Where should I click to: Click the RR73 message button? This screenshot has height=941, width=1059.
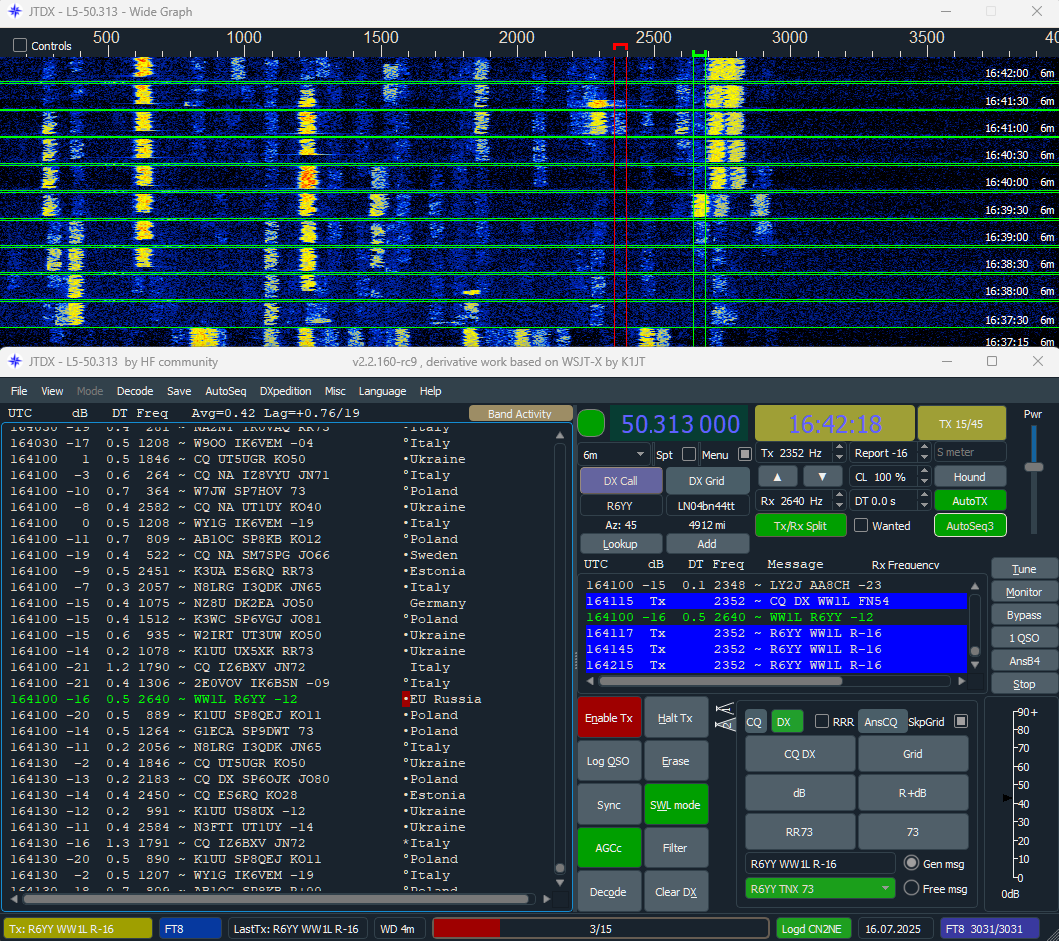pos(800,832)
